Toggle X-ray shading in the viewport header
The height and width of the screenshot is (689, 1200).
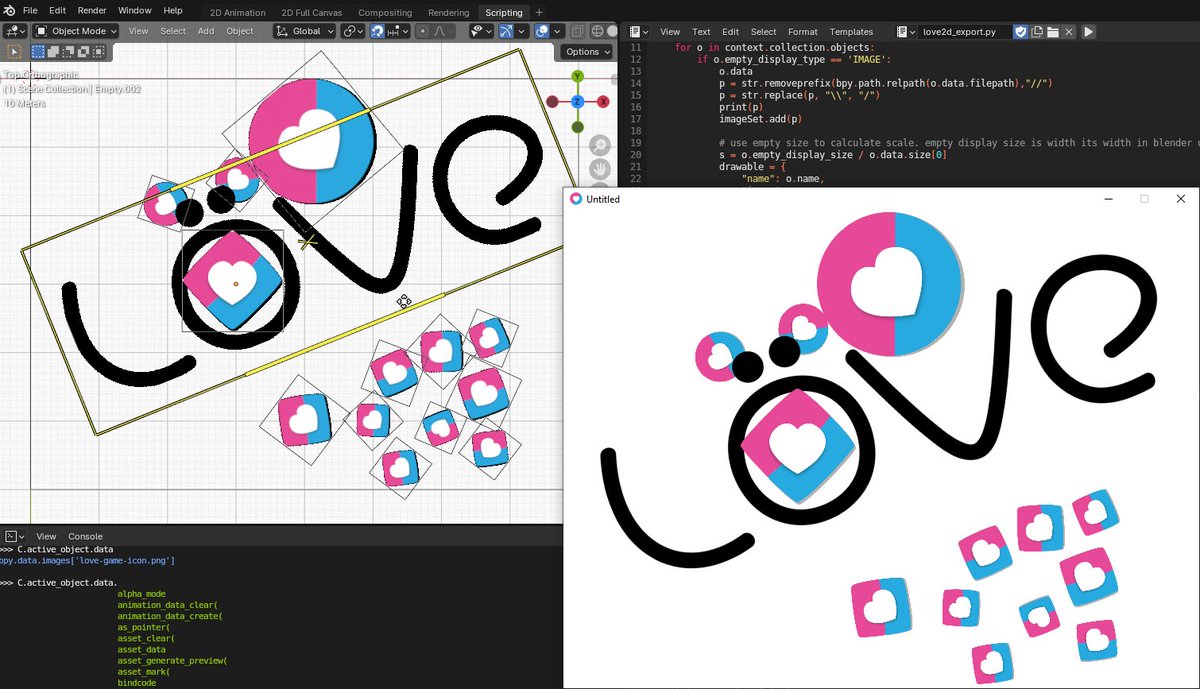click(x=577, y=31)
